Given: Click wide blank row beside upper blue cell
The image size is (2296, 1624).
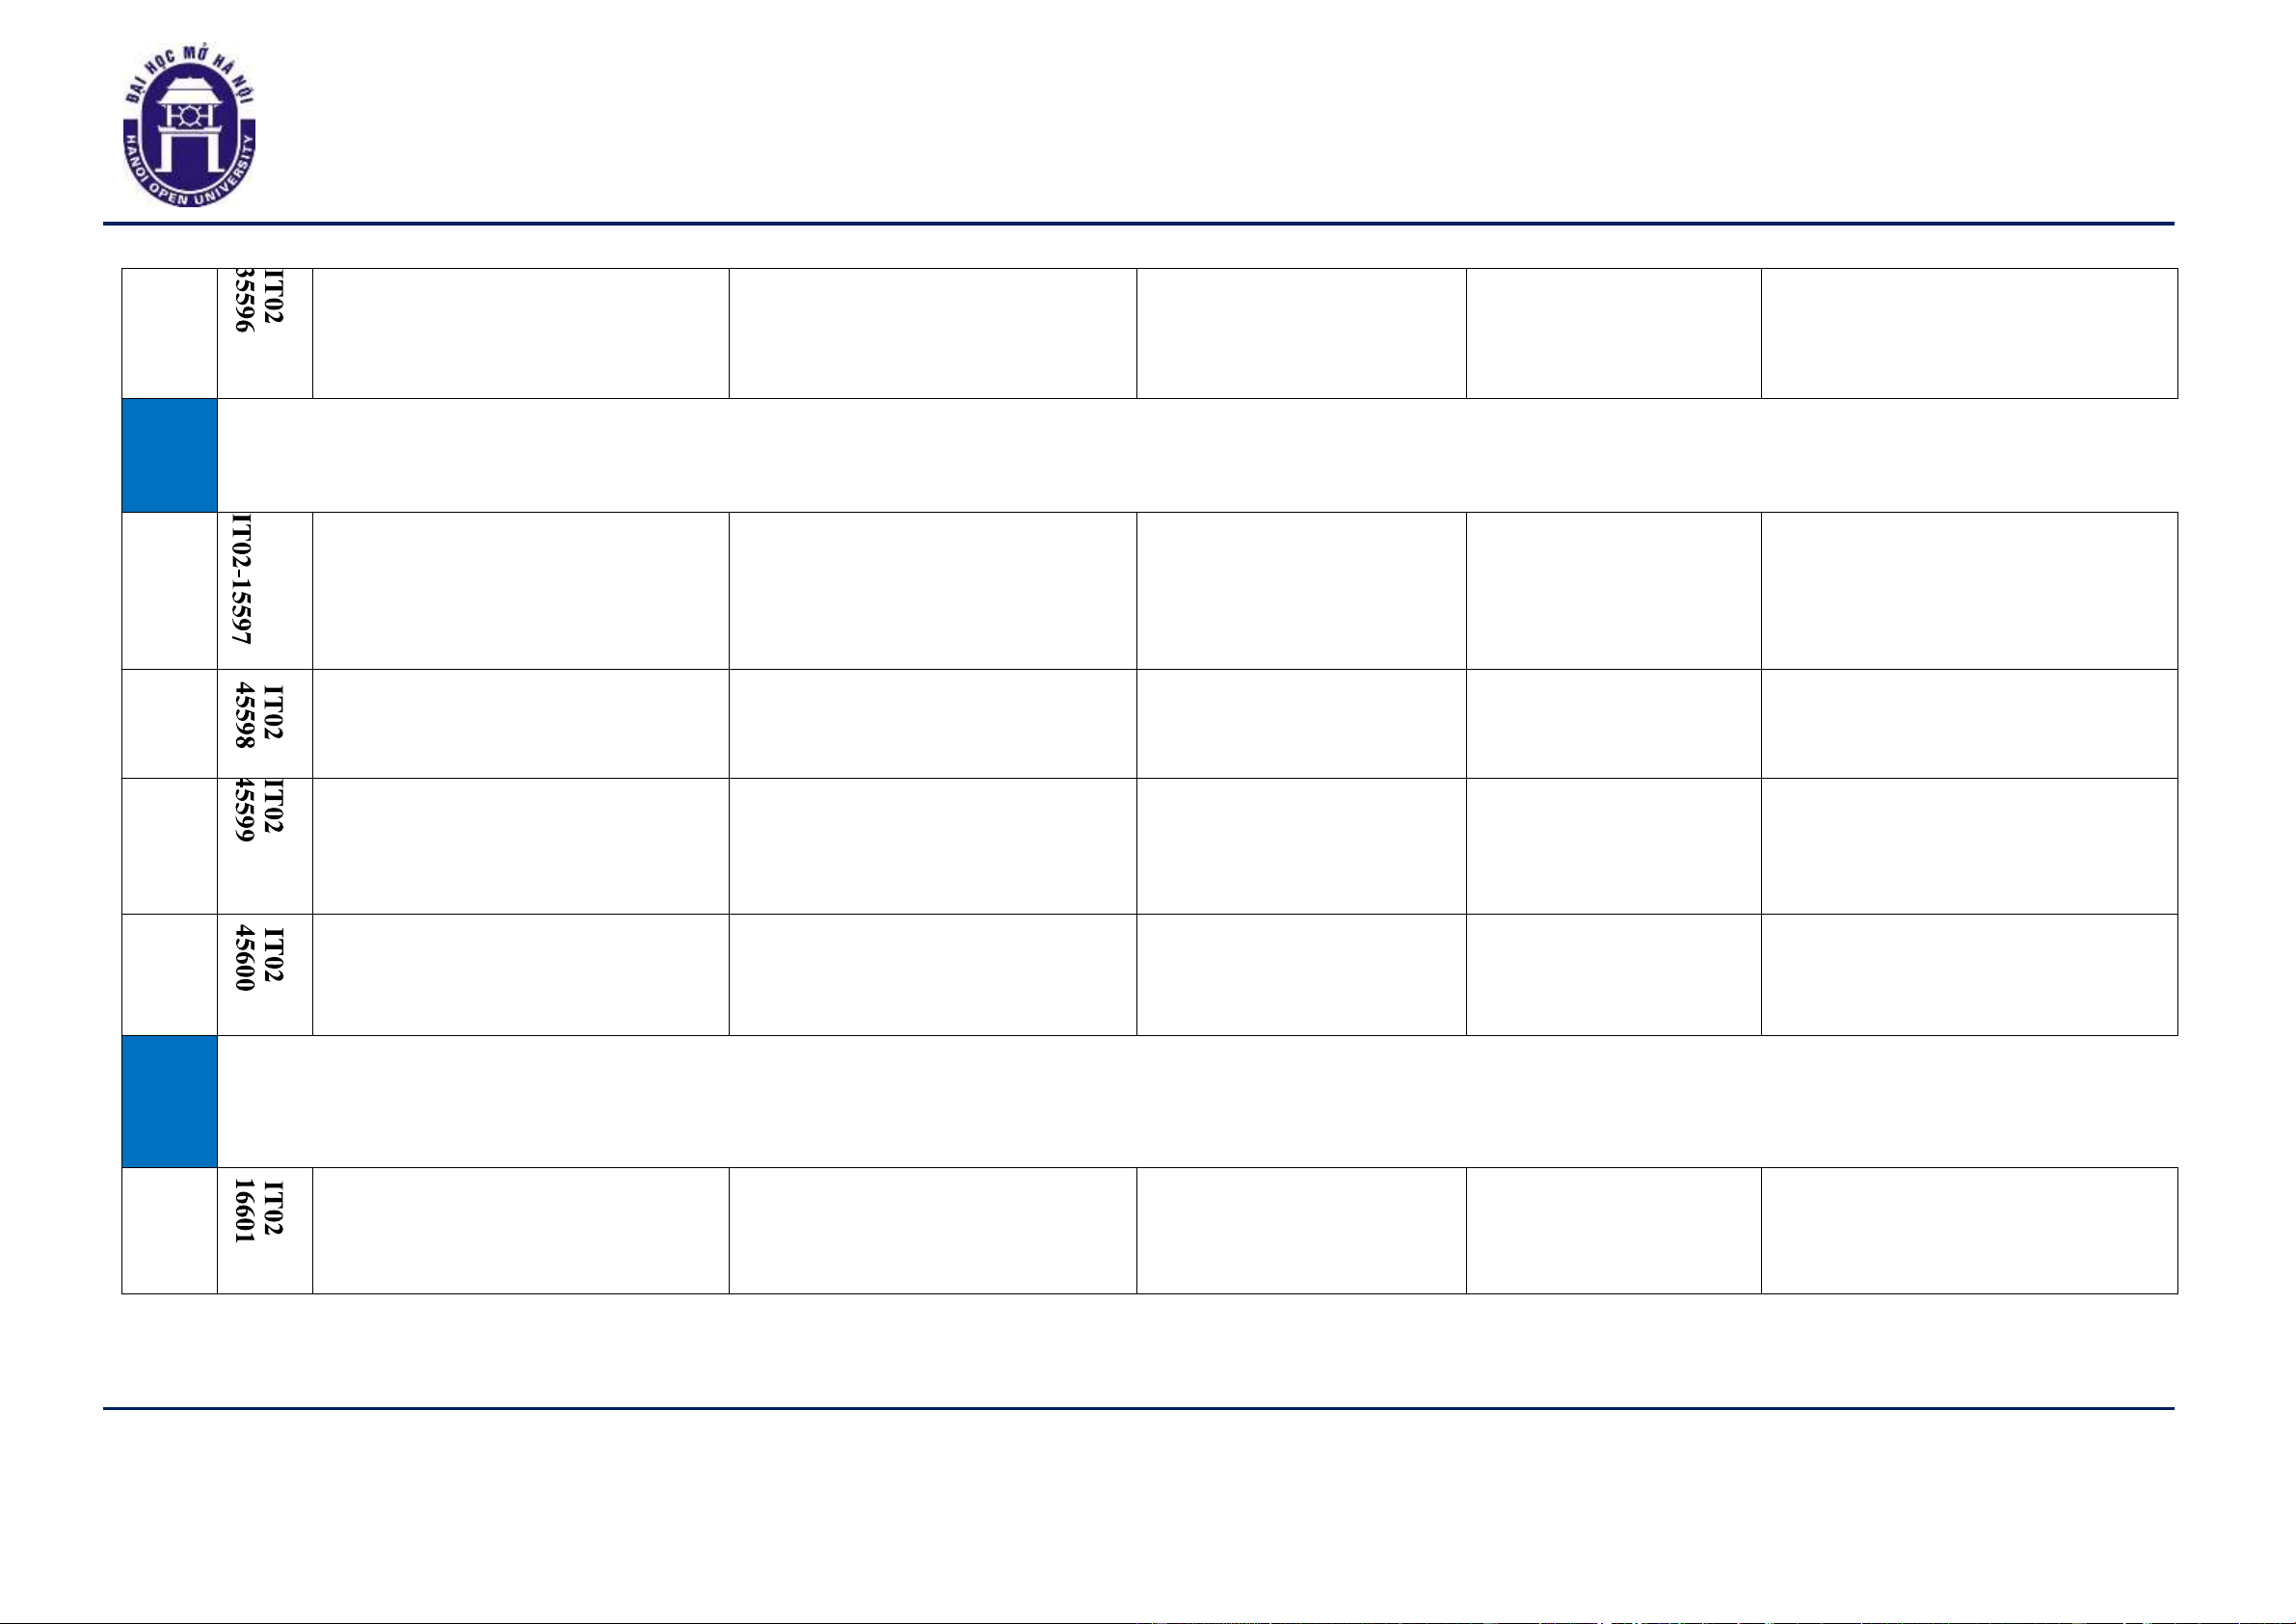Looking at the screenshot, I should pos(1196,455).
